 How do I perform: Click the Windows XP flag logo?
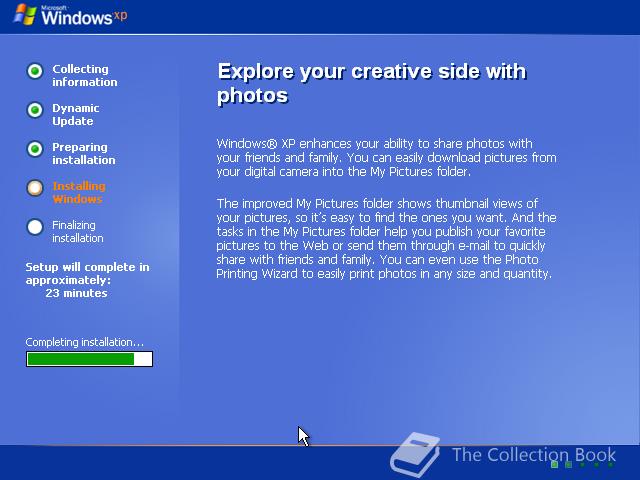25,14
